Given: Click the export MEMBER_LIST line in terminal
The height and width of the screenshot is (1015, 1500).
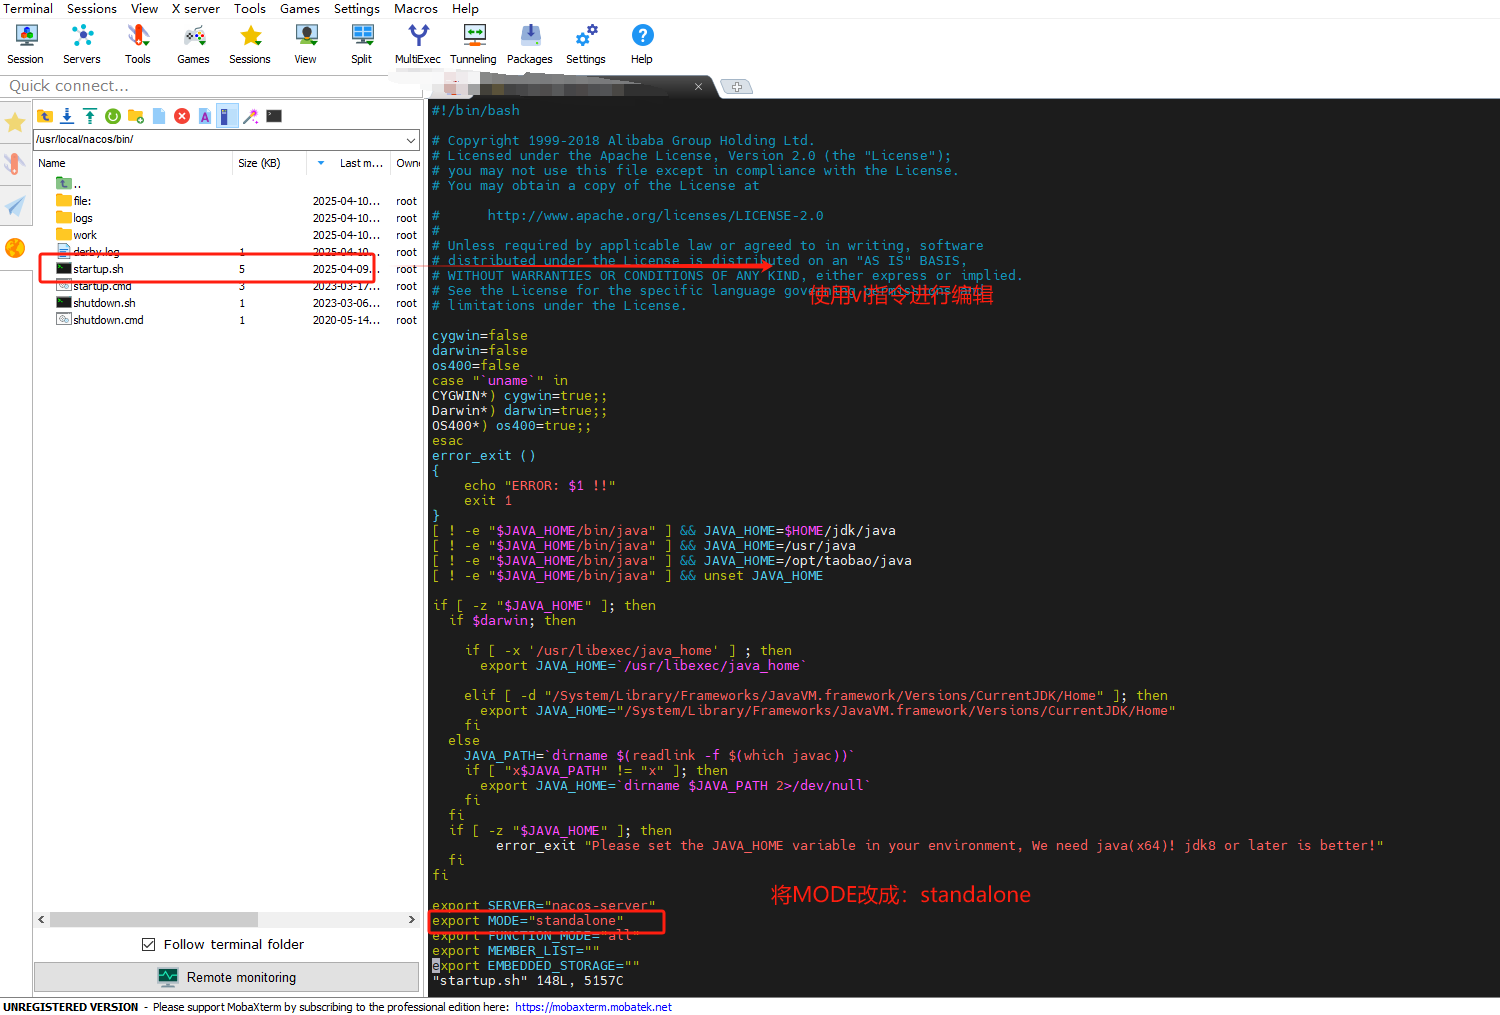Looking at the screenshot, I should point(516,951).
